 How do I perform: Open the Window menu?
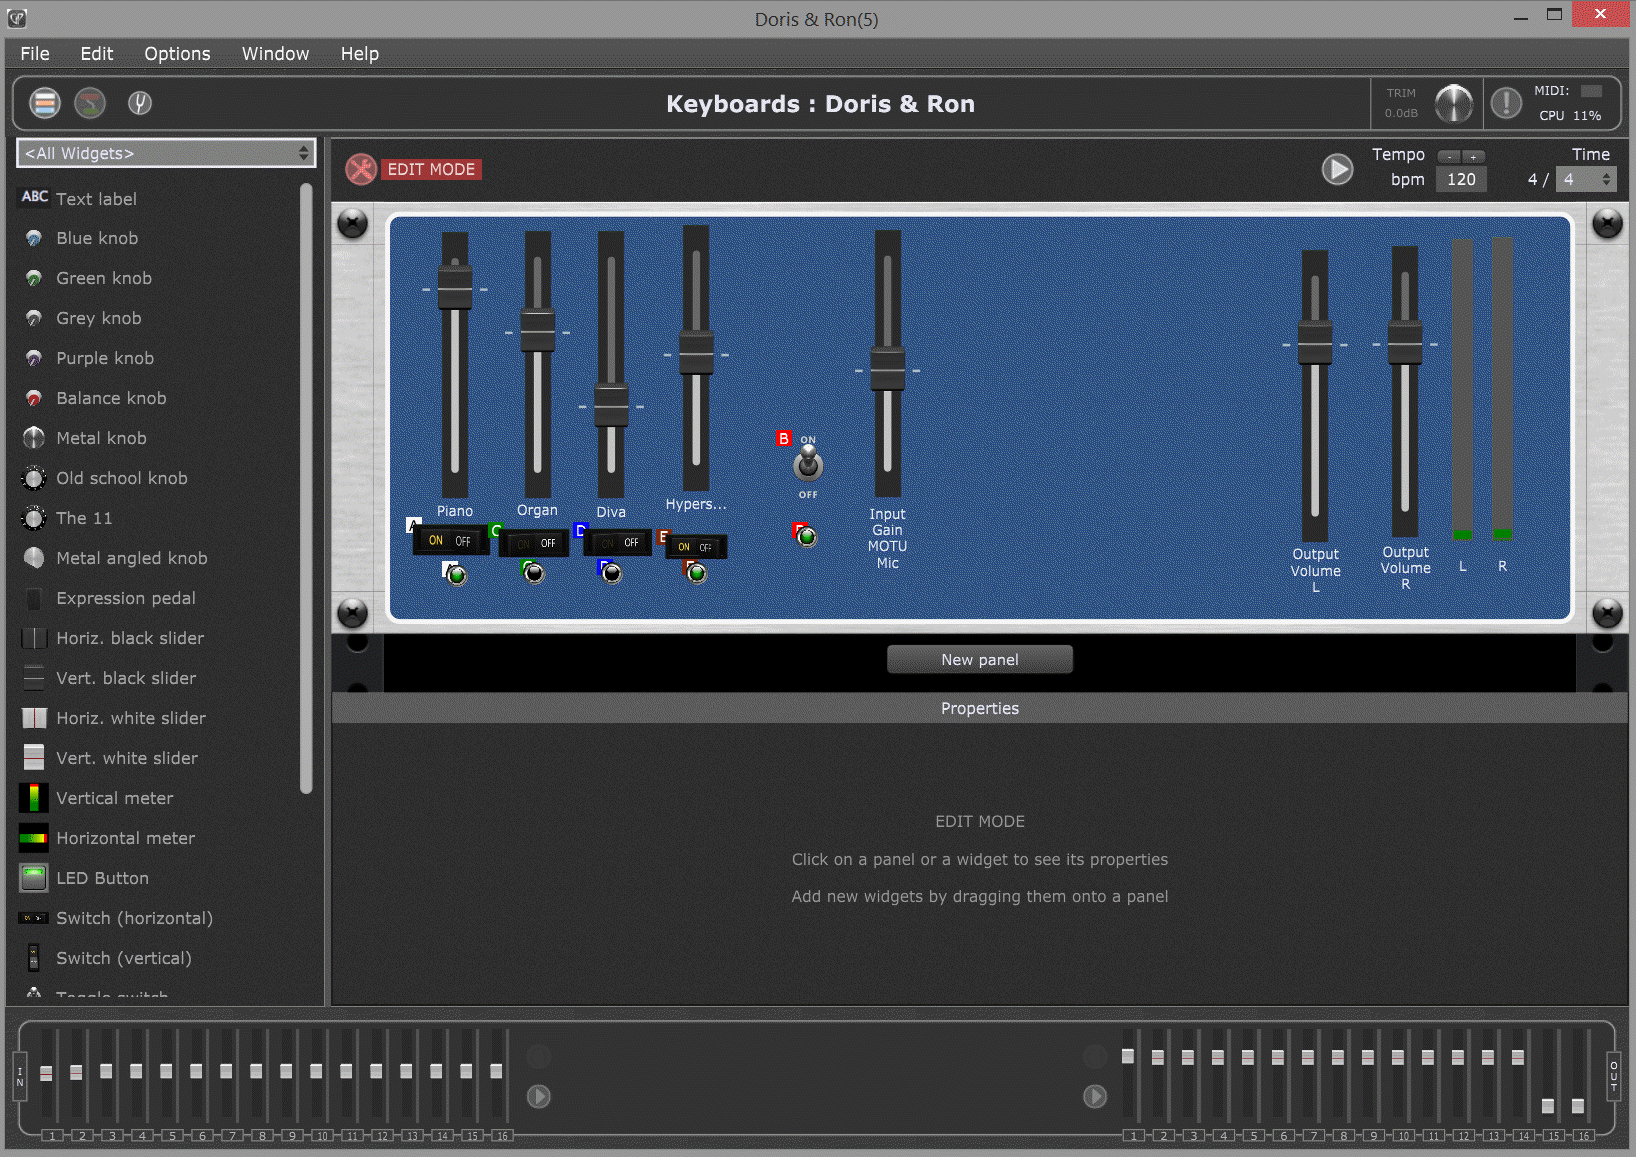(275, 53)
